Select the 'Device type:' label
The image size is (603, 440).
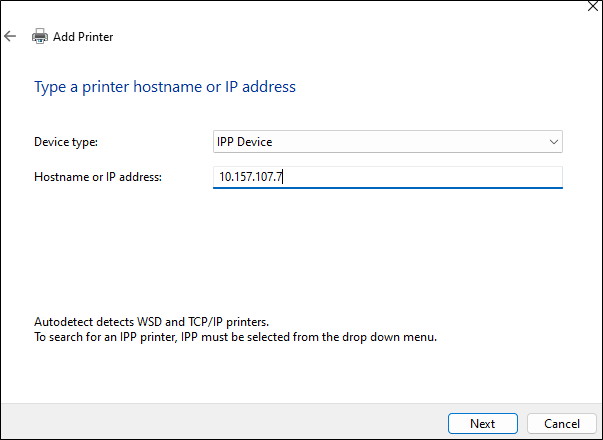(x=66, y=142)
